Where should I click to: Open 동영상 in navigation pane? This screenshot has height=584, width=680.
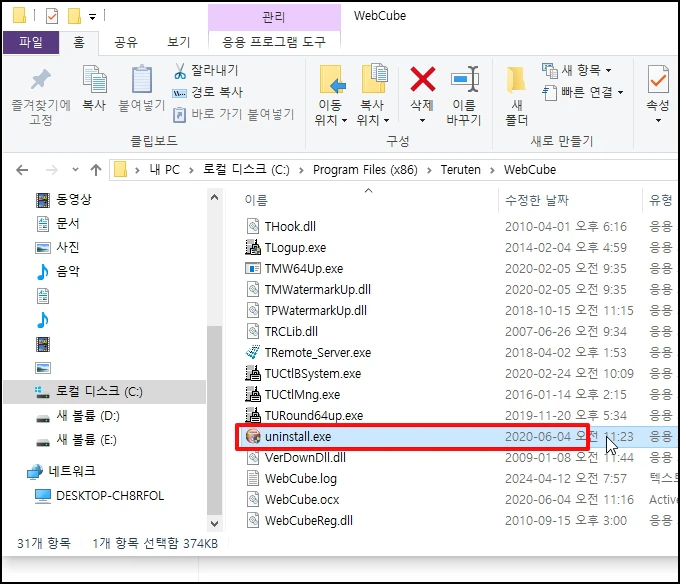pos(64,200)
